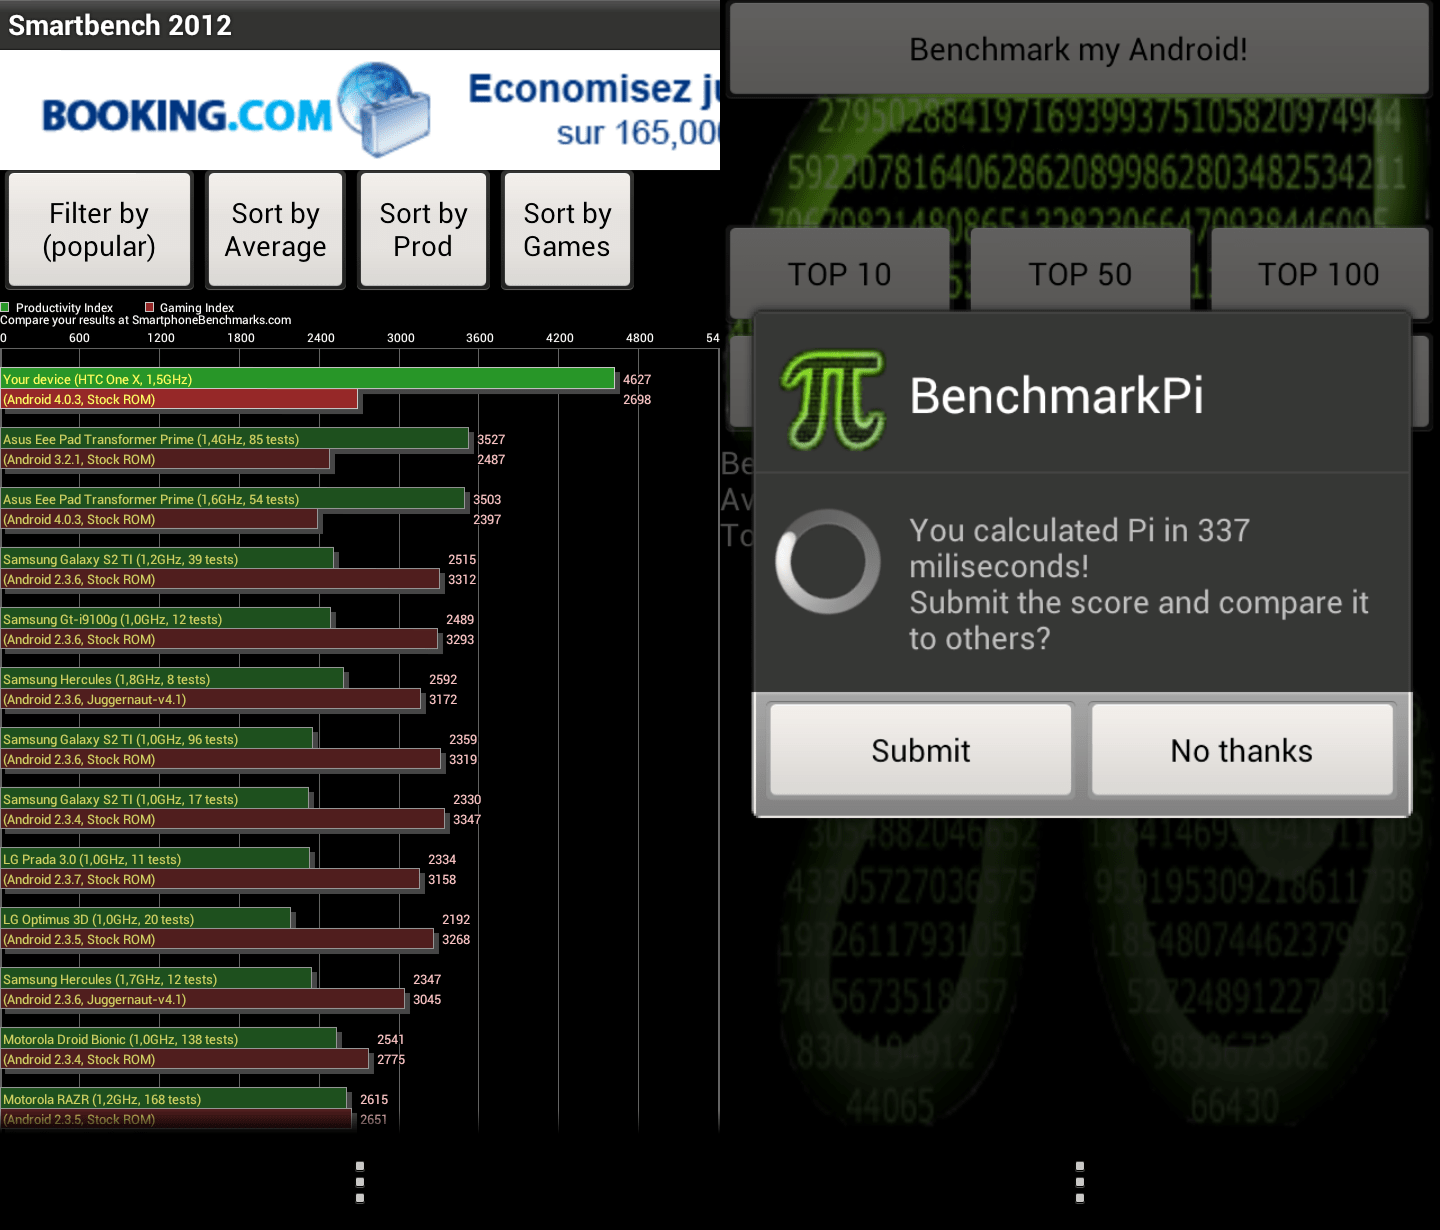The image size is (1440, 1230).
Task: Open the TOP 100 ranking
Action: click(x=1319, y=273)
